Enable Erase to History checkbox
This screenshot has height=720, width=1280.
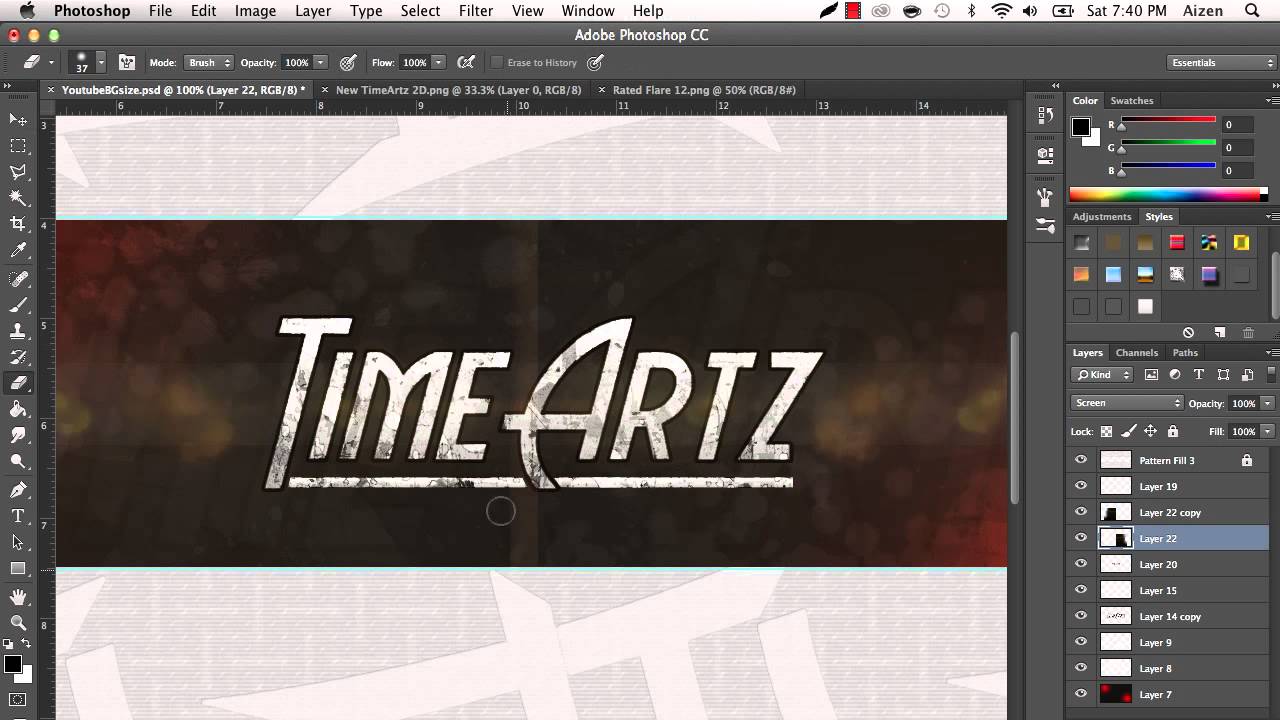tap(496, 62)
